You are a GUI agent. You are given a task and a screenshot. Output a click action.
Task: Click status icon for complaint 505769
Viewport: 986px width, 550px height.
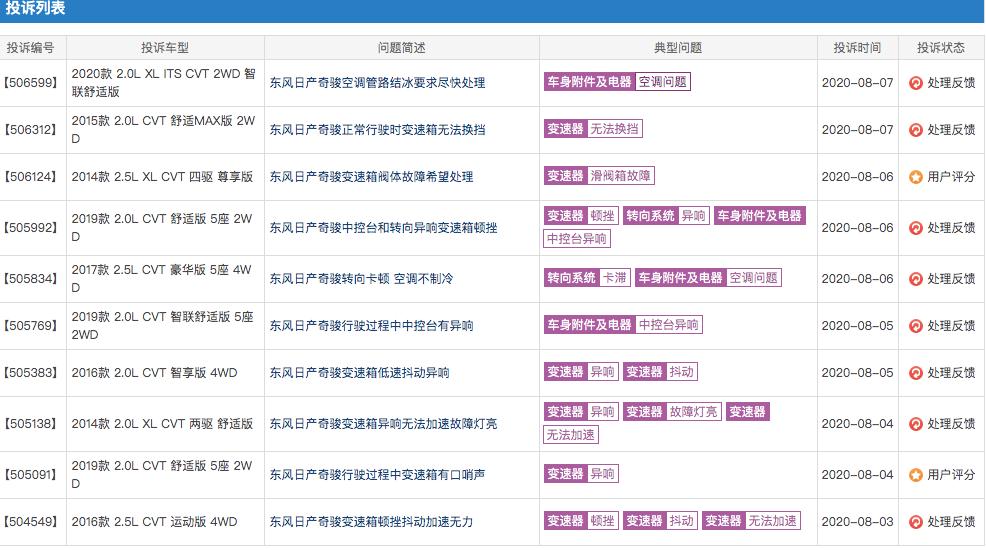point(916,326)
